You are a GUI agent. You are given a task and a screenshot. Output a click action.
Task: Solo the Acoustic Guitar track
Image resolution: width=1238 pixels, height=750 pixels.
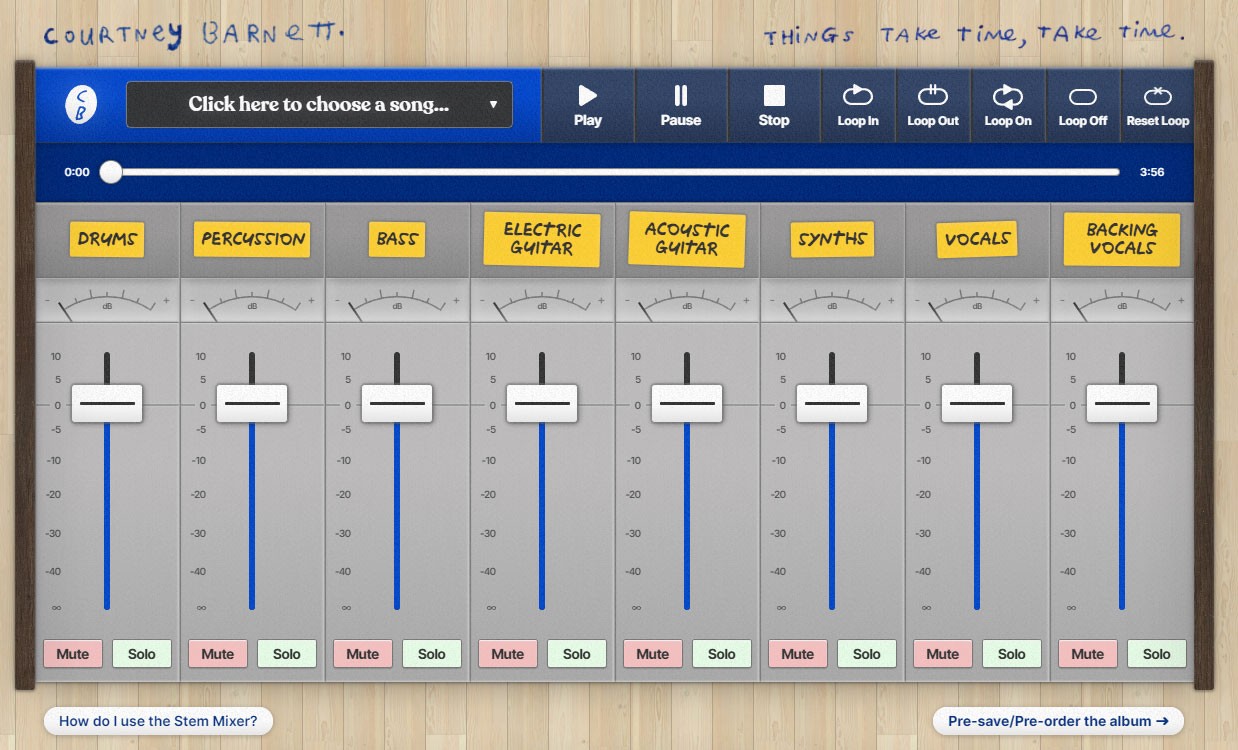[722, 654]
